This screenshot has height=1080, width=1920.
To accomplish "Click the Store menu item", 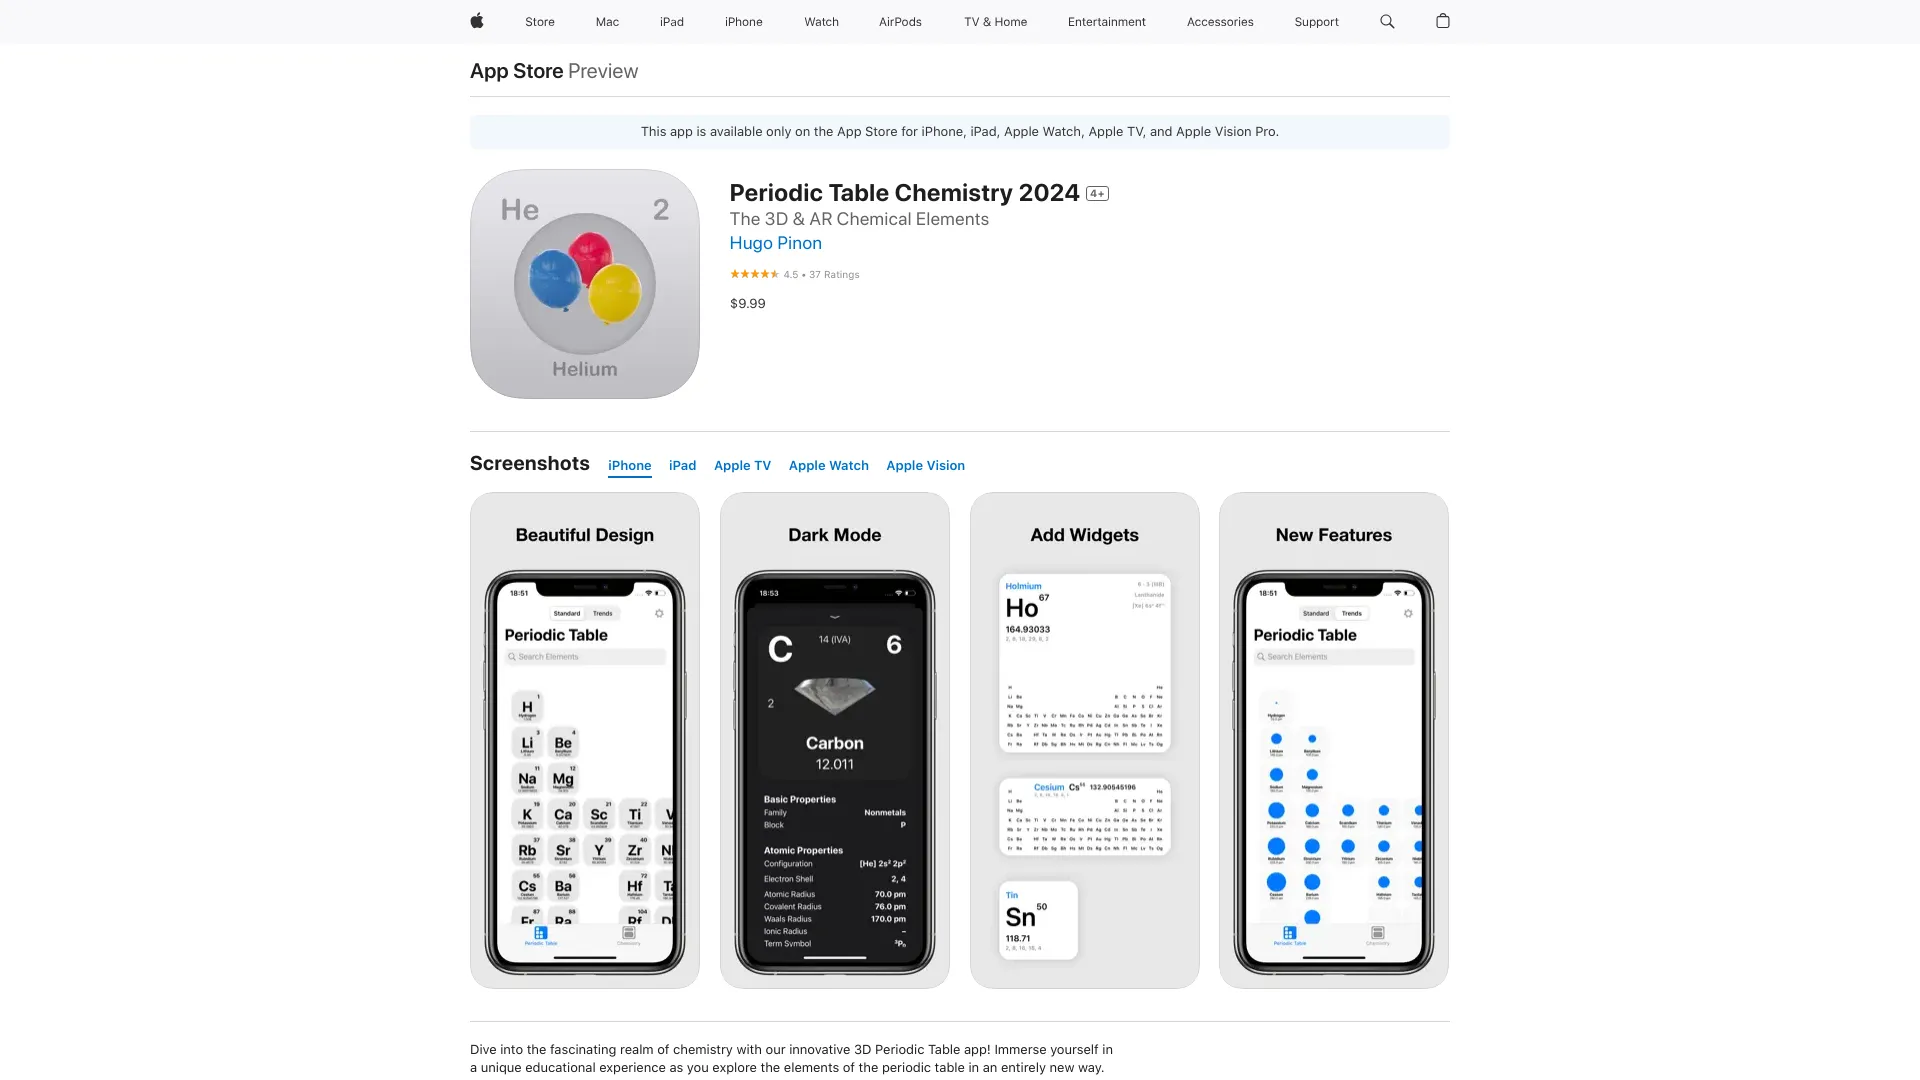I will point(539,21).
